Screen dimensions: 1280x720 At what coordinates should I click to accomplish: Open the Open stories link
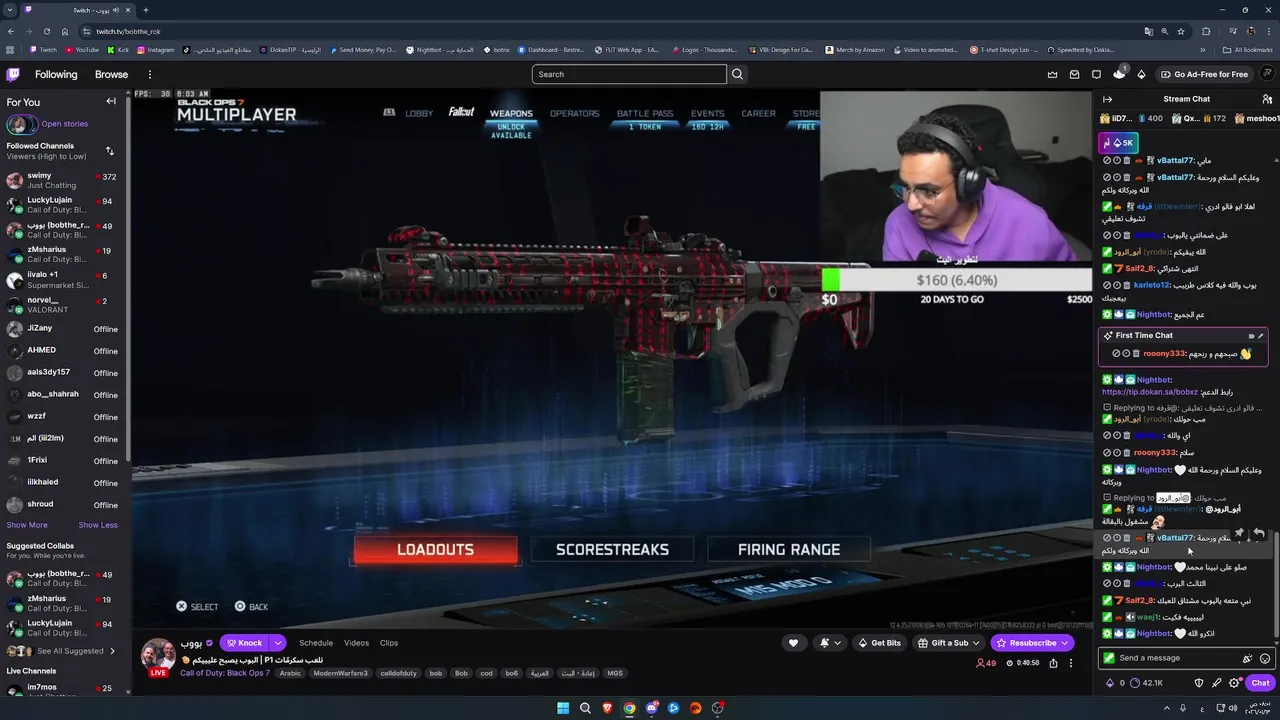[65, 124]
